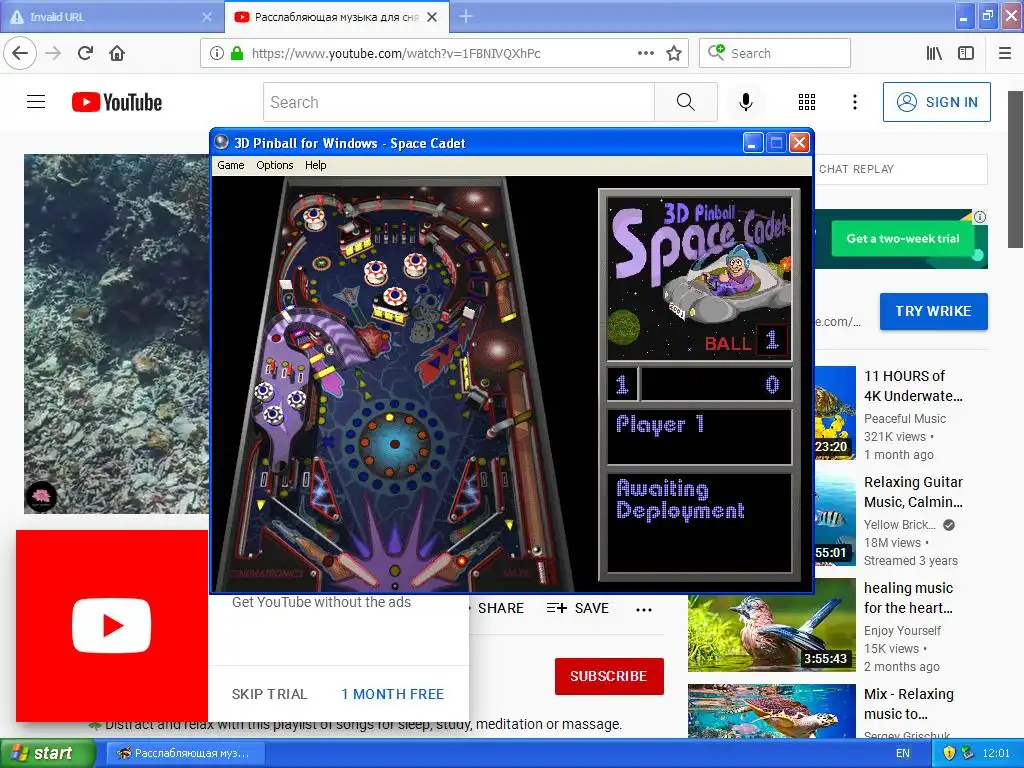Click SAVE to playlist button
This screenshot has height=768, width=1024.
[x=578, y=608]
